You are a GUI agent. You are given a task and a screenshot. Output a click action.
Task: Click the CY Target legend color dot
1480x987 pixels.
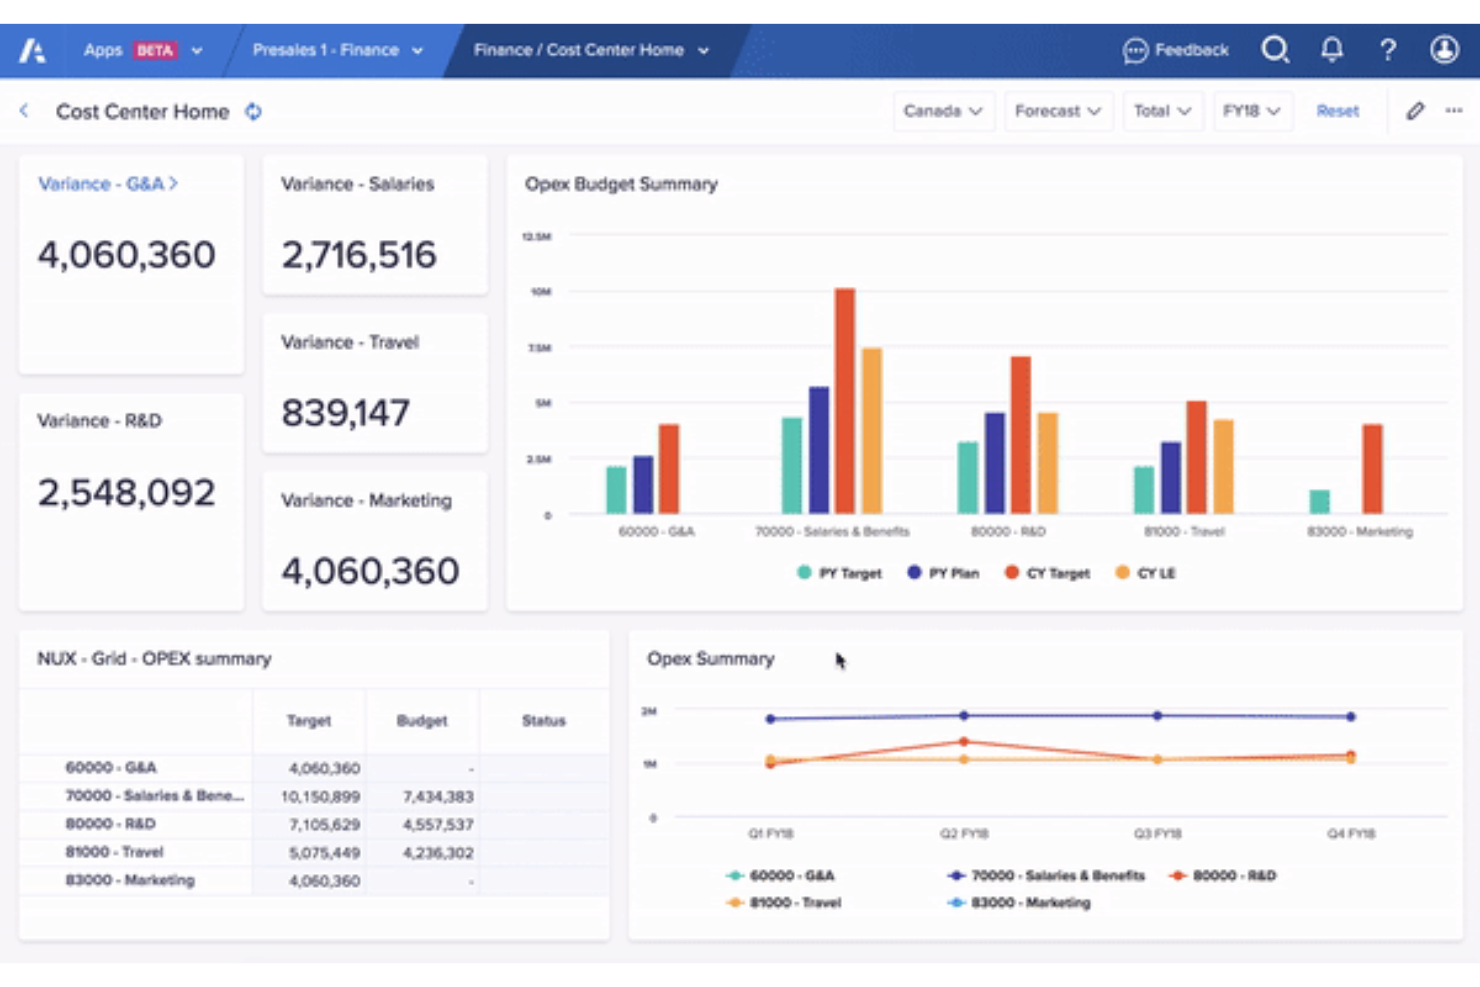1012,572
